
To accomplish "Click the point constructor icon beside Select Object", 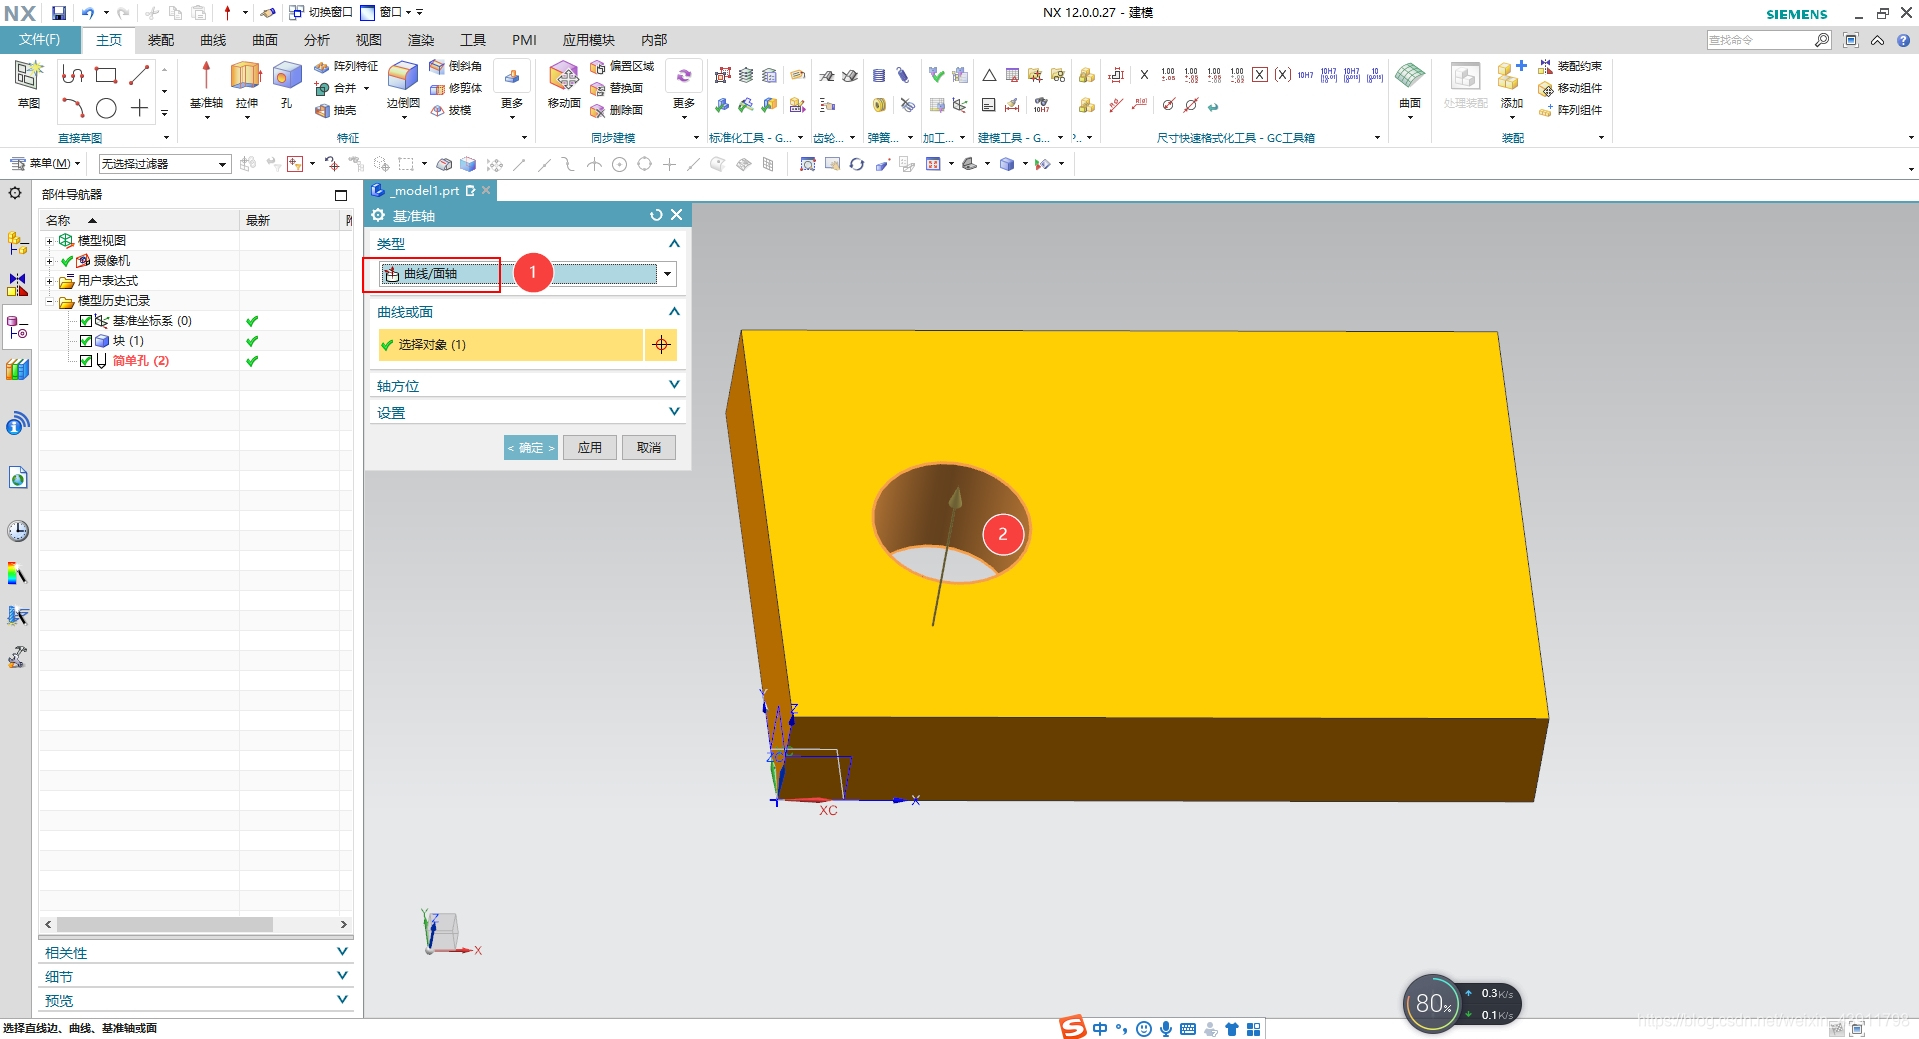I will coord(661,345).
